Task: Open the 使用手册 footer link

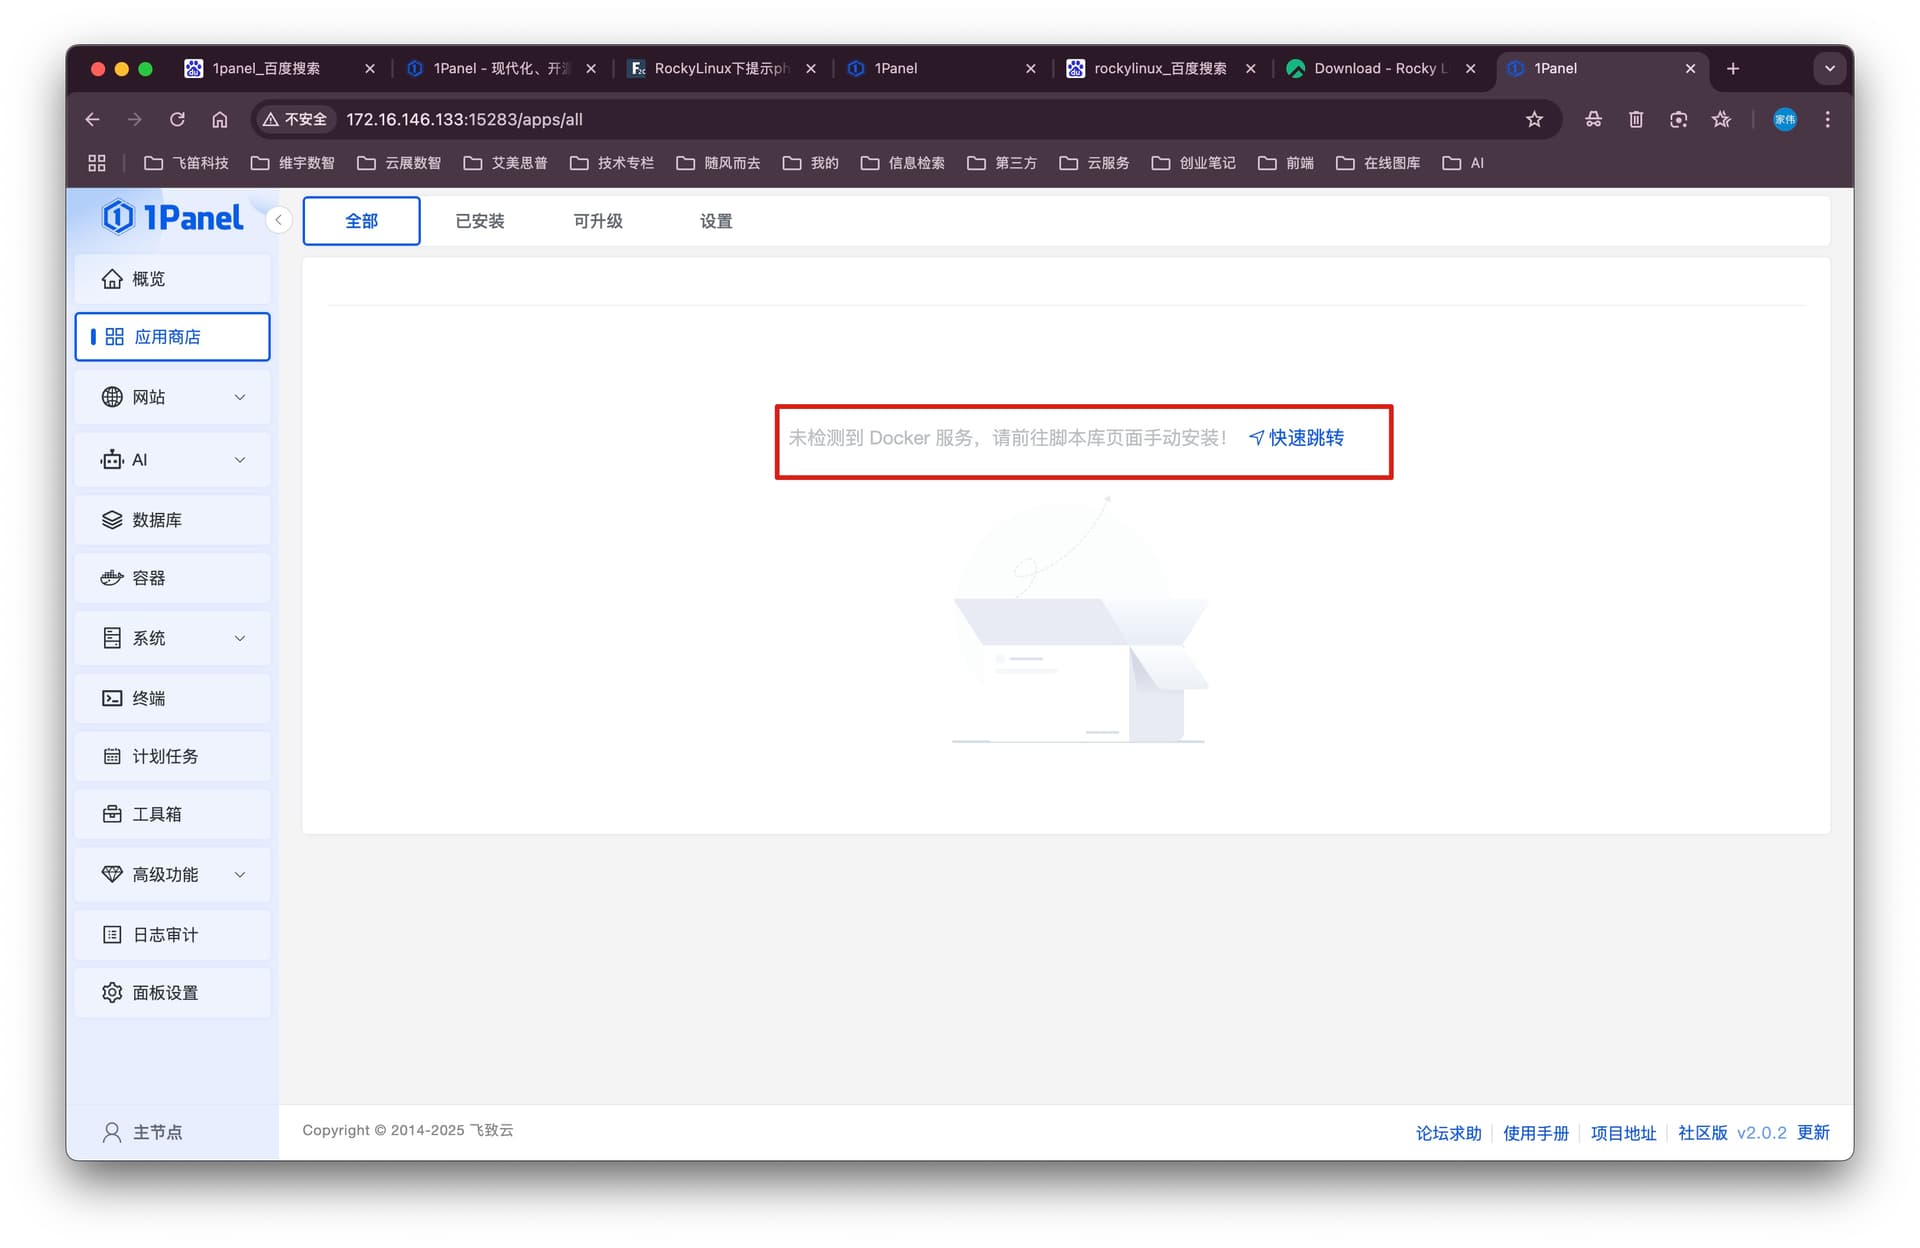Action: [x=1536, y=1133]
